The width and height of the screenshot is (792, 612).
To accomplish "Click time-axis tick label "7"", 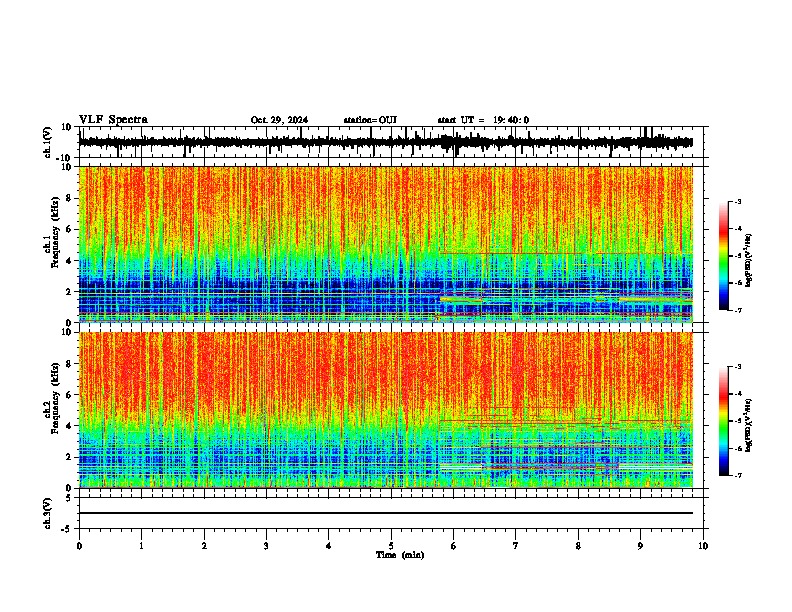I will [516, 546].
